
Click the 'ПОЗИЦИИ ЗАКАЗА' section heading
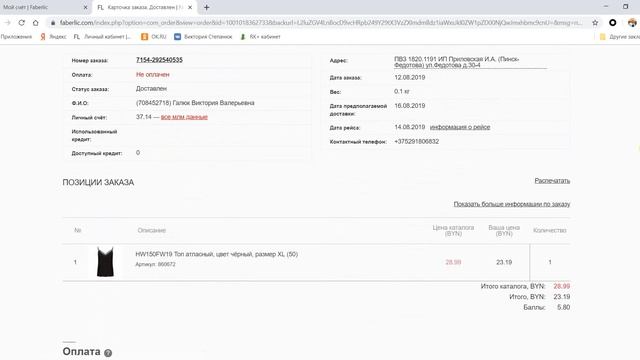(x=98, y=182)
